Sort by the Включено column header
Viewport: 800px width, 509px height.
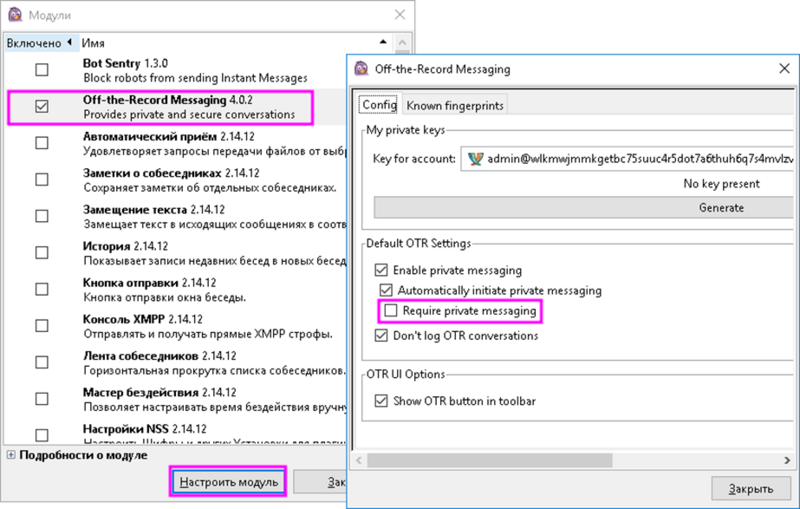tap(41, 43)
